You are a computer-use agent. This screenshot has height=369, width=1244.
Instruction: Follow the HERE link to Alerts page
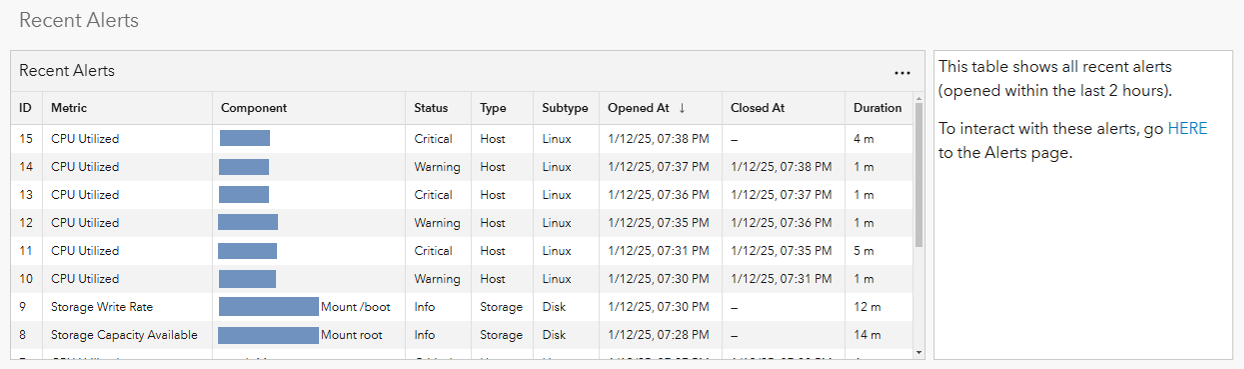pos(1187,128)
